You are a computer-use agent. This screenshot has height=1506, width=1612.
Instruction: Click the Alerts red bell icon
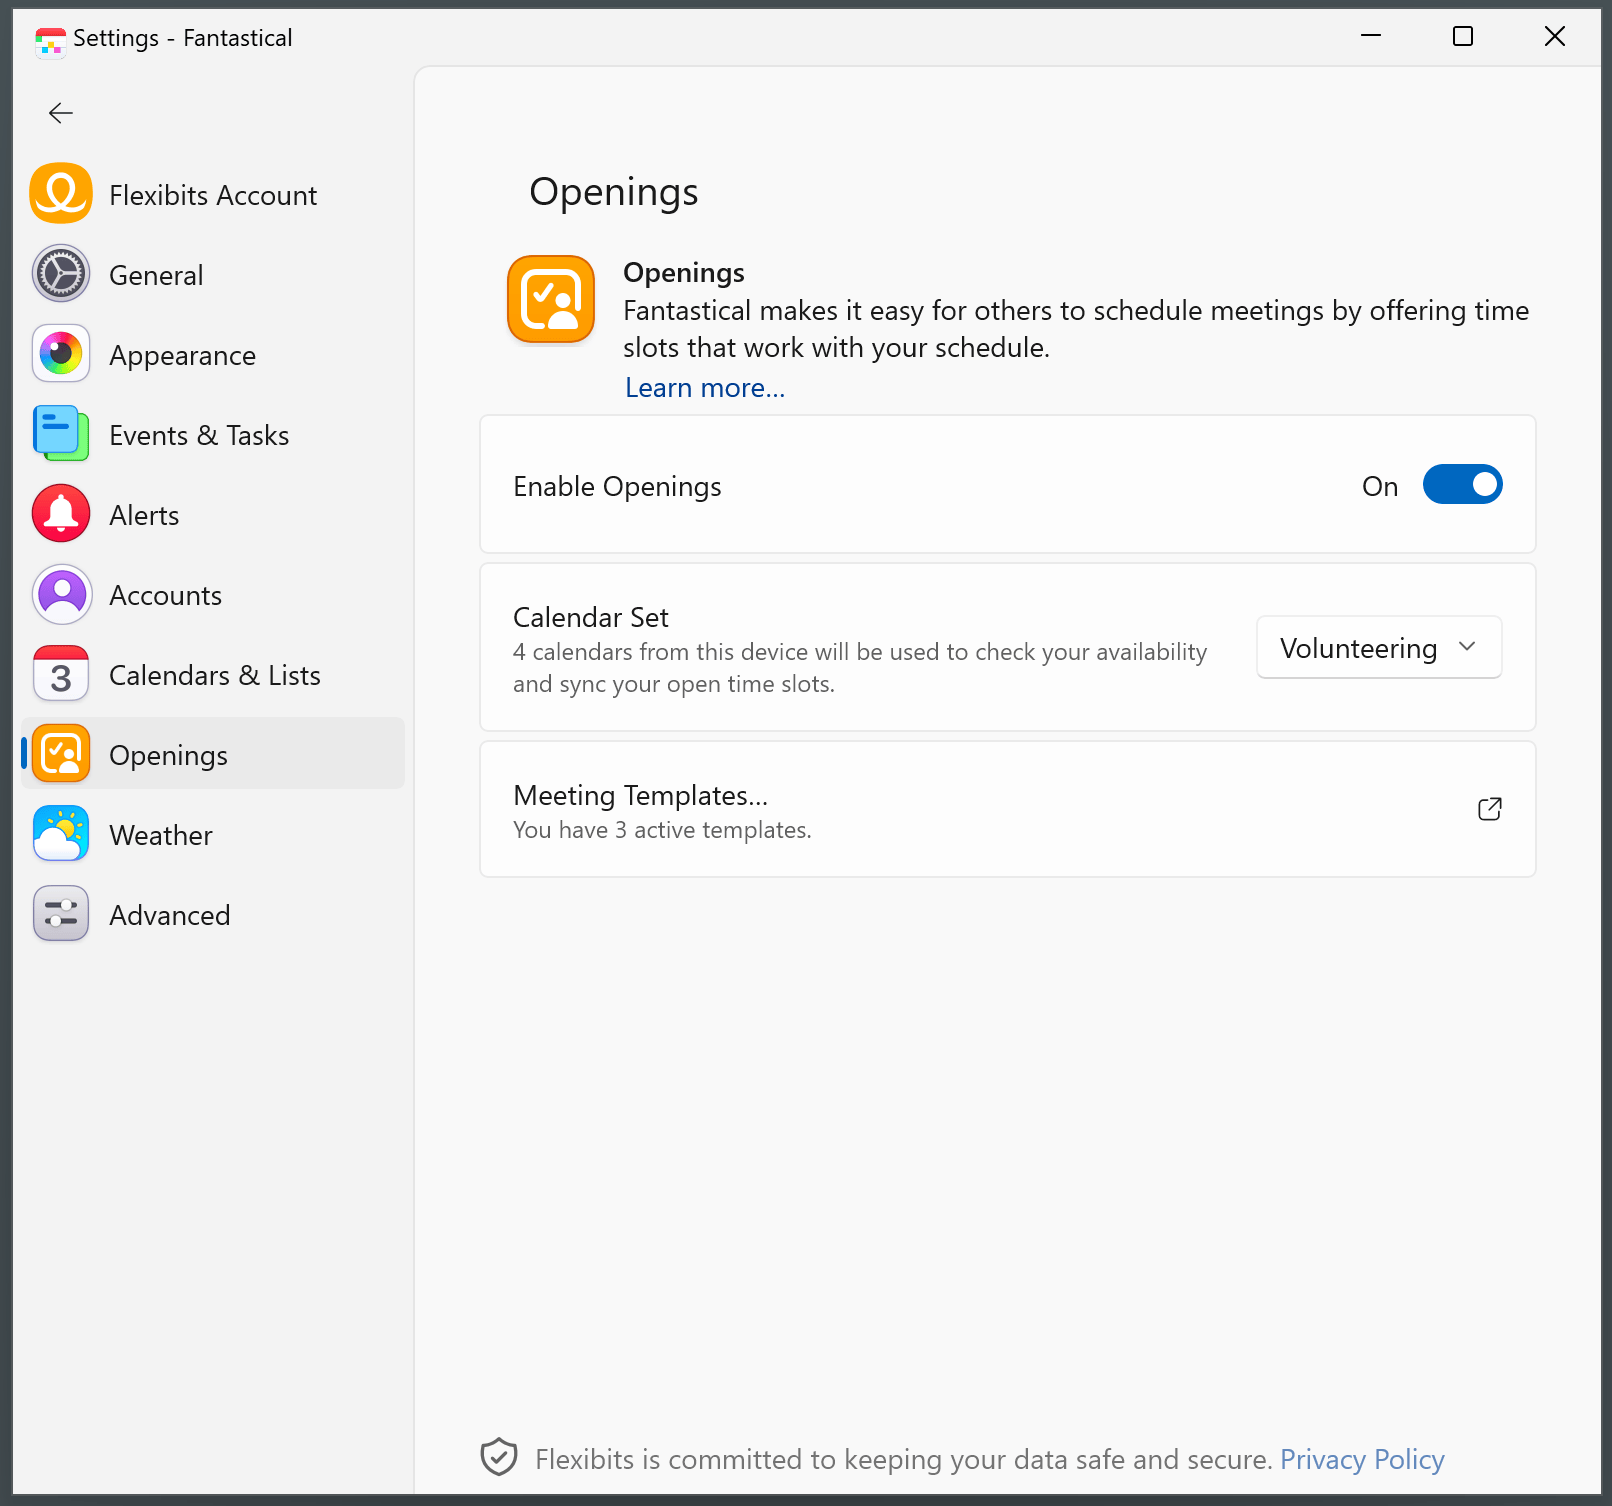61,513
